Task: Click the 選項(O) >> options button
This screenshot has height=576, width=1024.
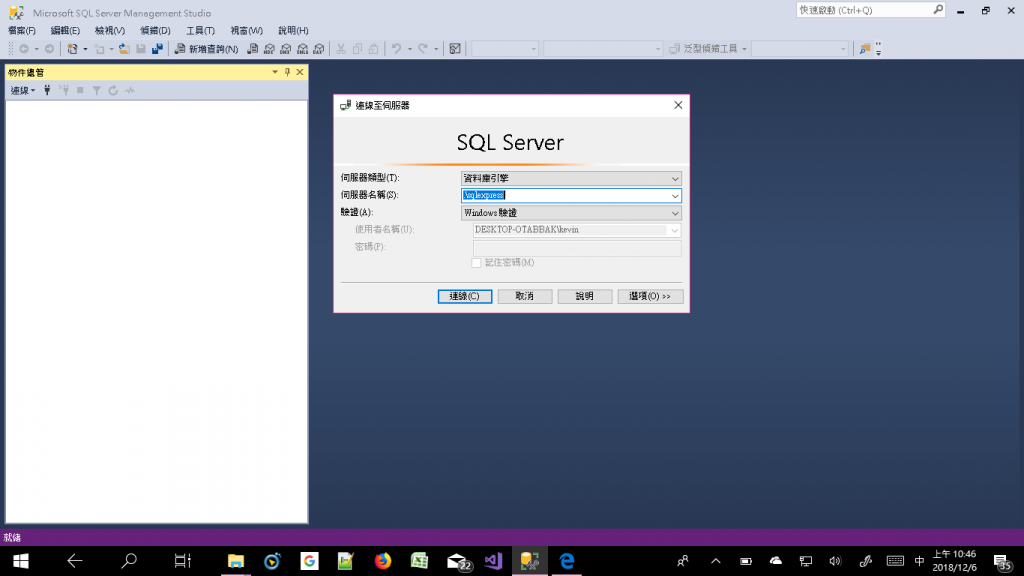Action: [650, 296]
